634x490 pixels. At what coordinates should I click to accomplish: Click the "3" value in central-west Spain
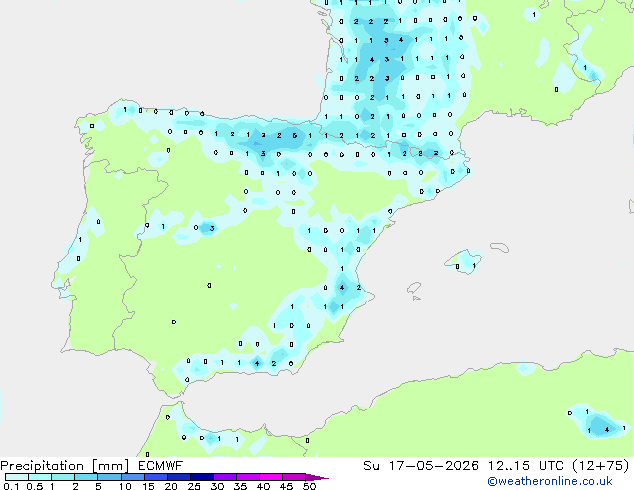pos(212,228)
